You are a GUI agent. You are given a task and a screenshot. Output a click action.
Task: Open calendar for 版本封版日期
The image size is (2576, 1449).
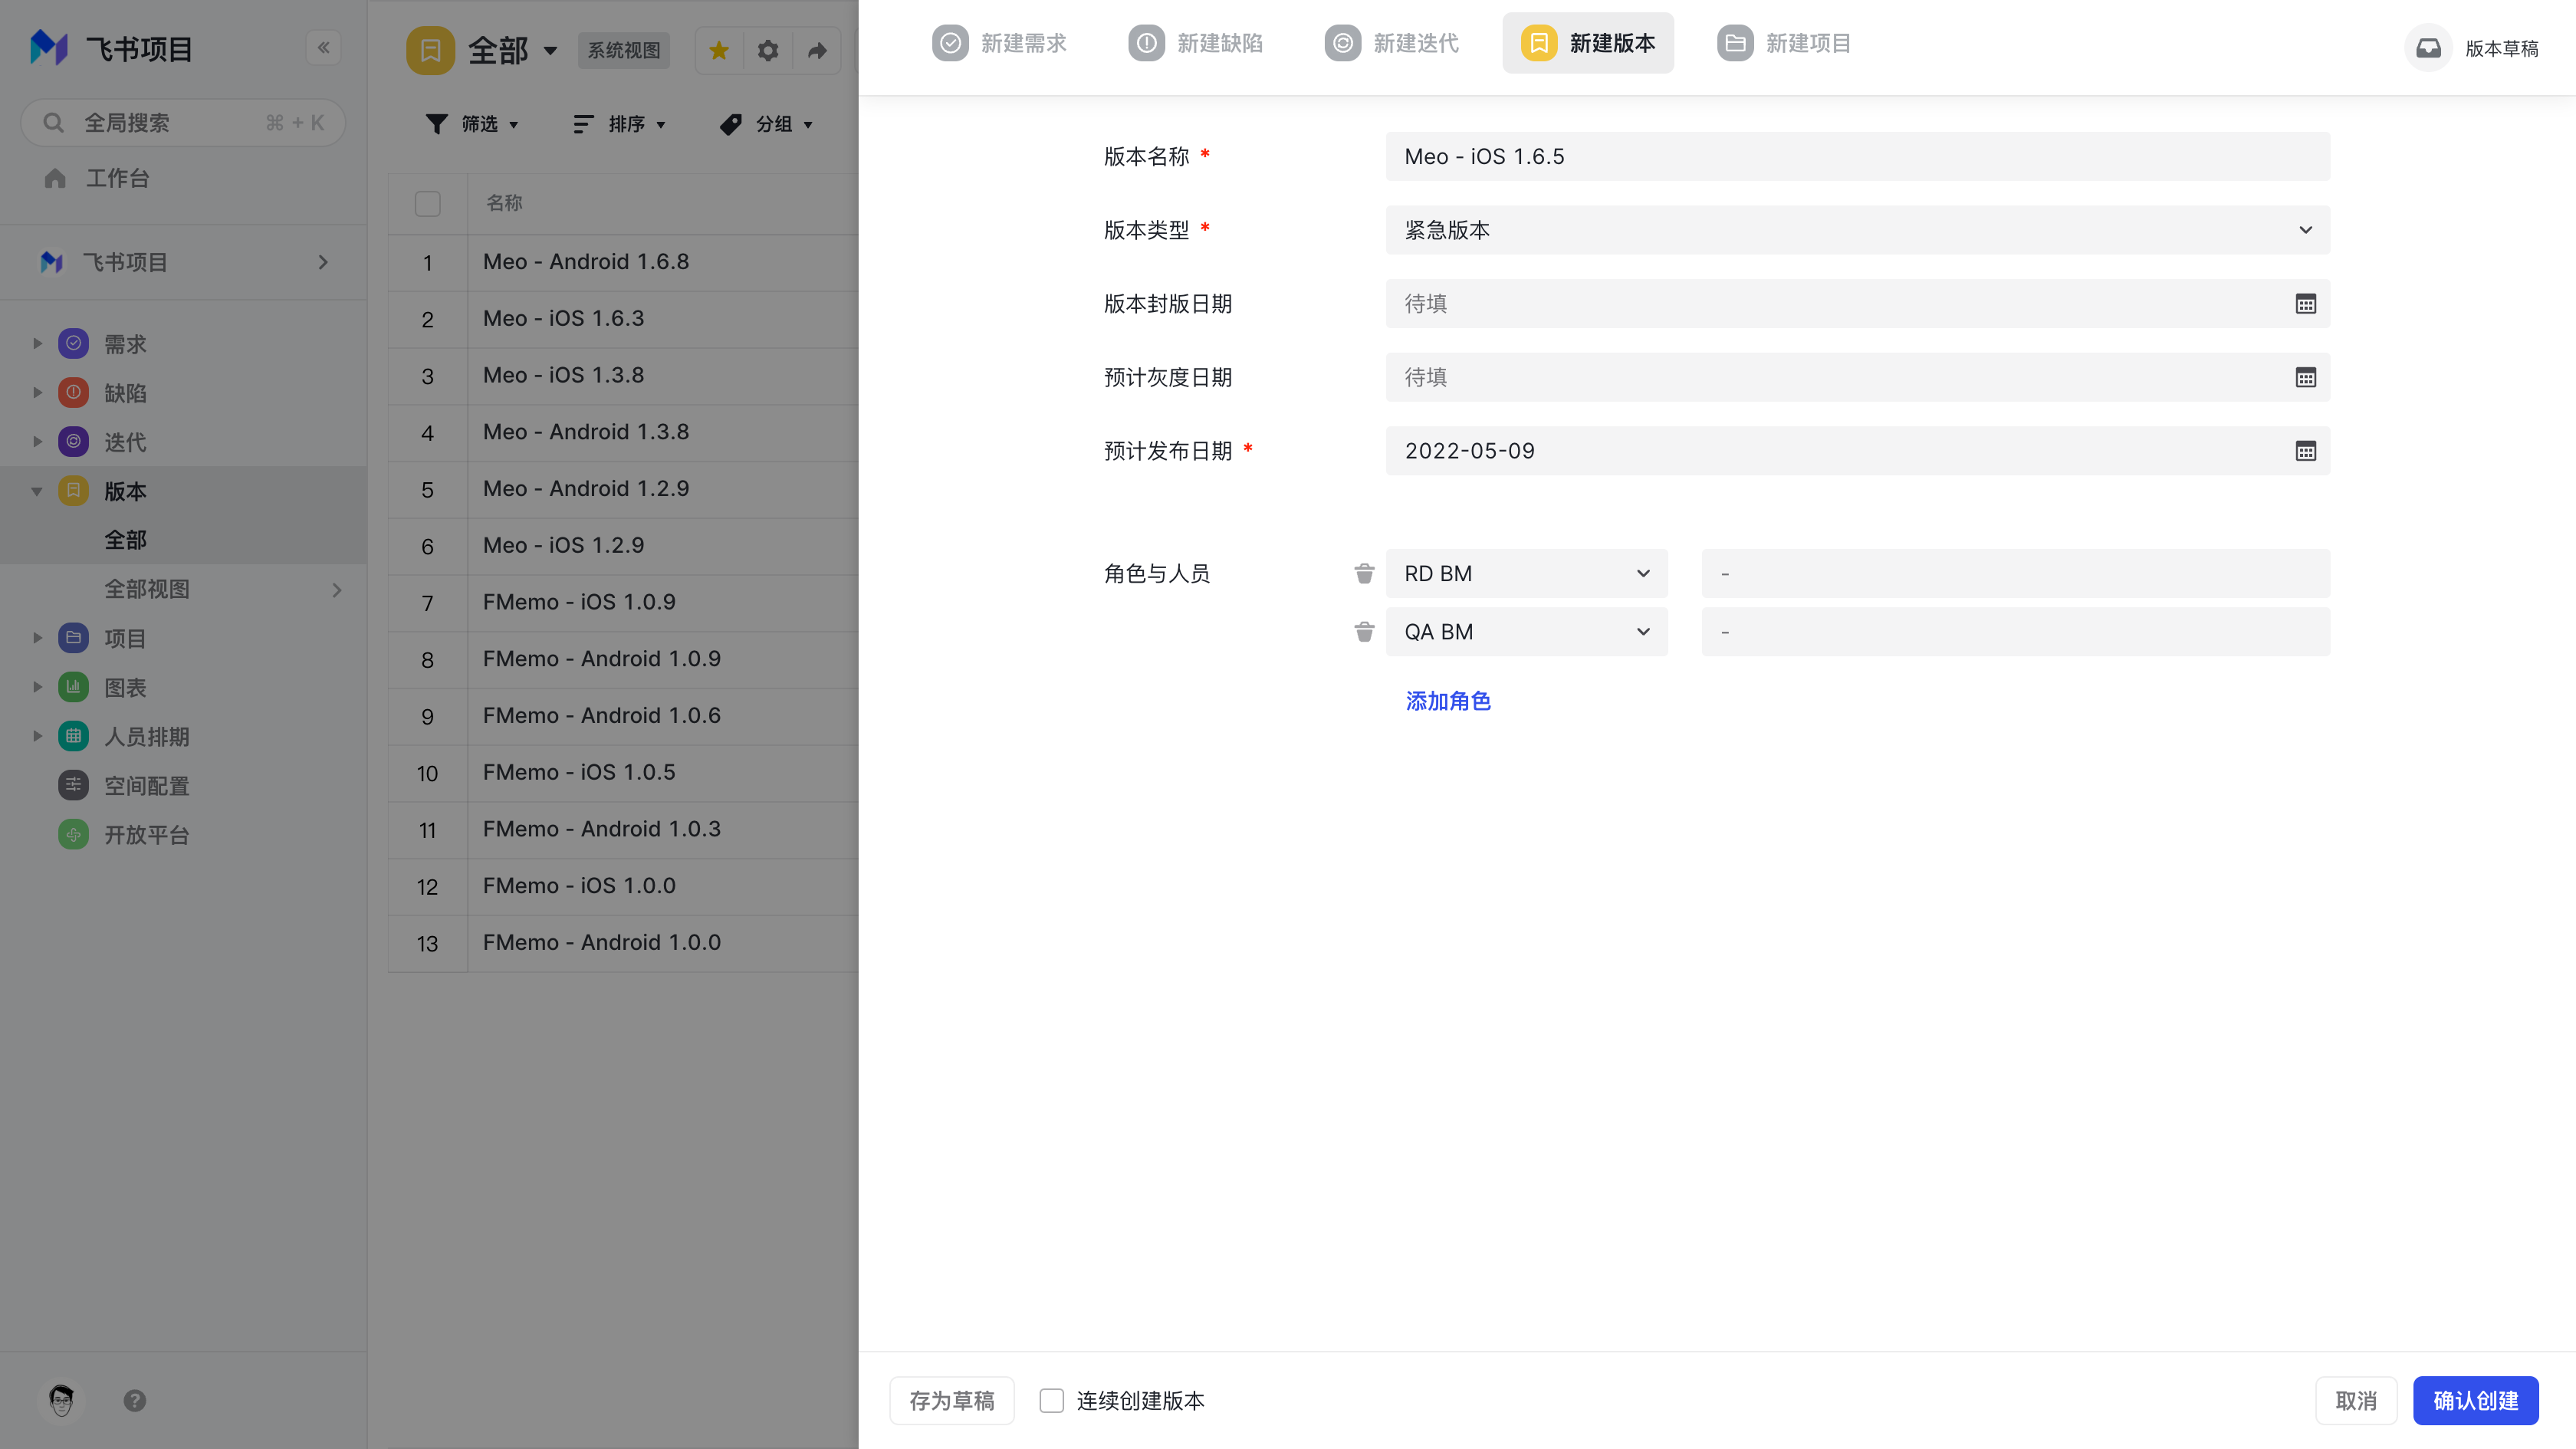(2305, 304)
